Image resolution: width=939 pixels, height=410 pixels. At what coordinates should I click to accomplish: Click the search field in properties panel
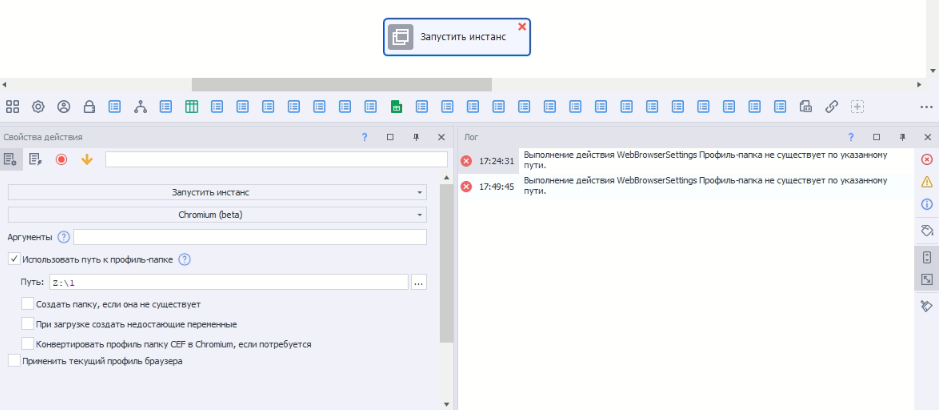(276, 159)
